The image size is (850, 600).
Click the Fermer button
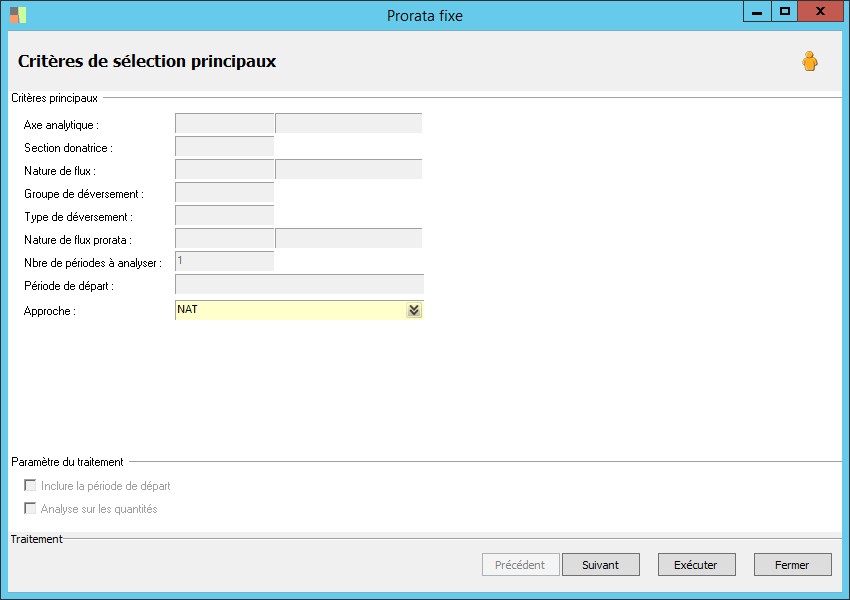[x=792, y=565]
